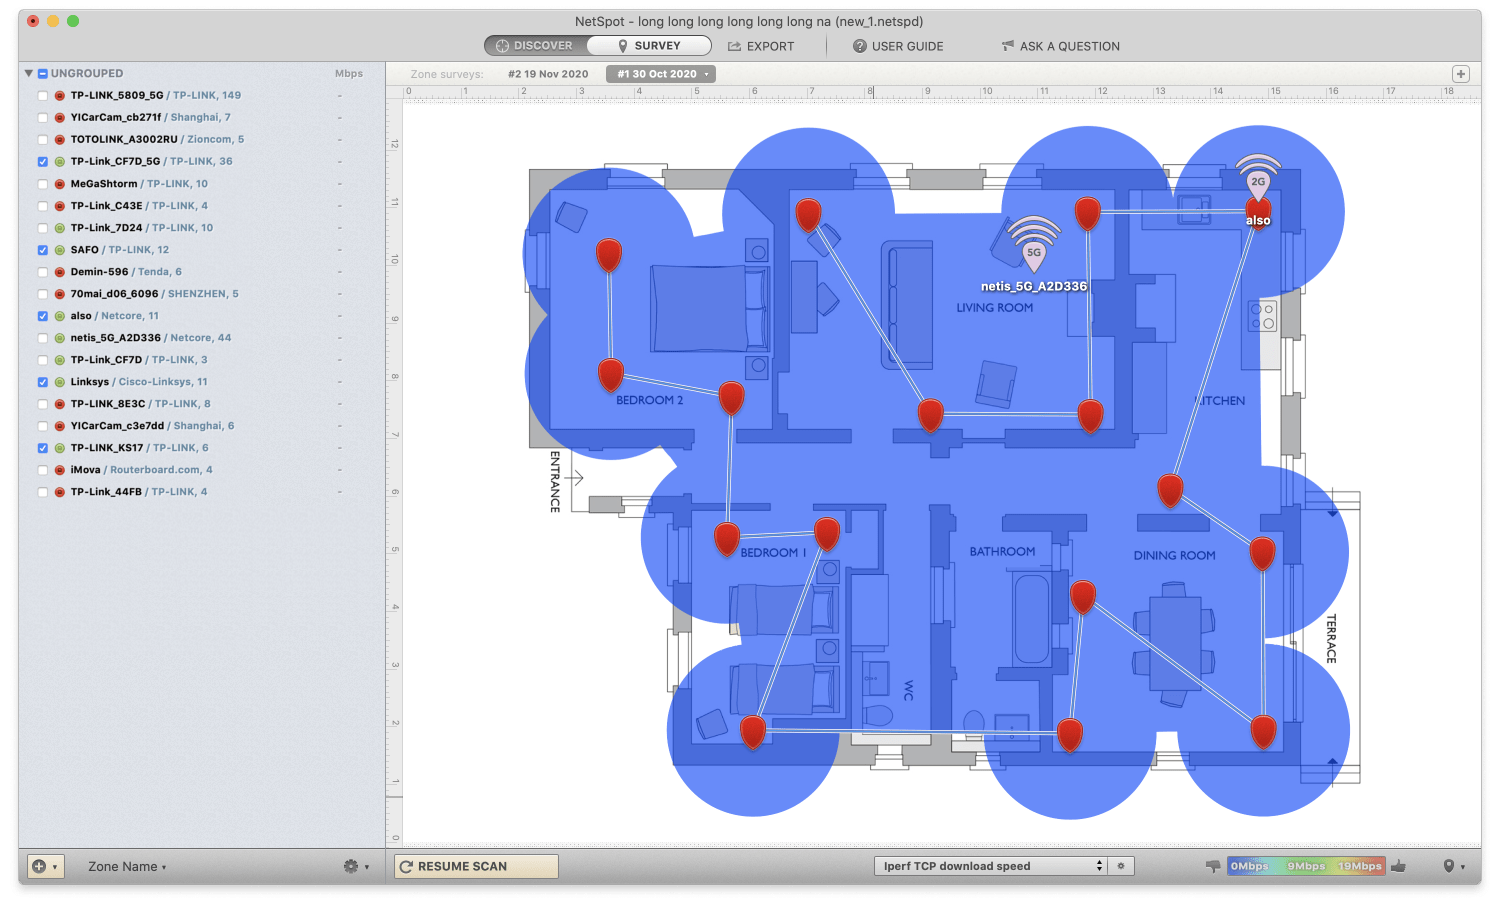Click the sampling point marker in Bedroom 2 top
The width and height of the screenshot is (1500, 900).
pyautogui.click(x=609, y=255)
